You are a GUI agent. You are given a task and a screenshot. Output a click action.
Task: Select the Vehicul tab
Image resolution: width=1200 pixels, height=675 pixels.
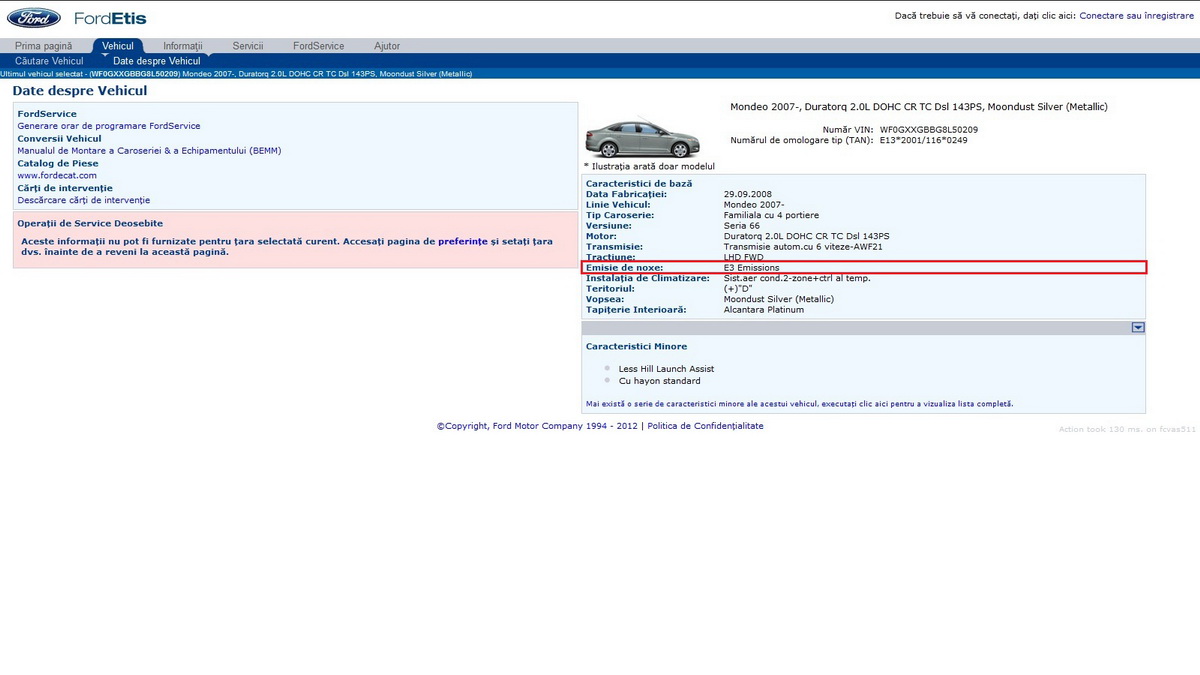point(118,46)
